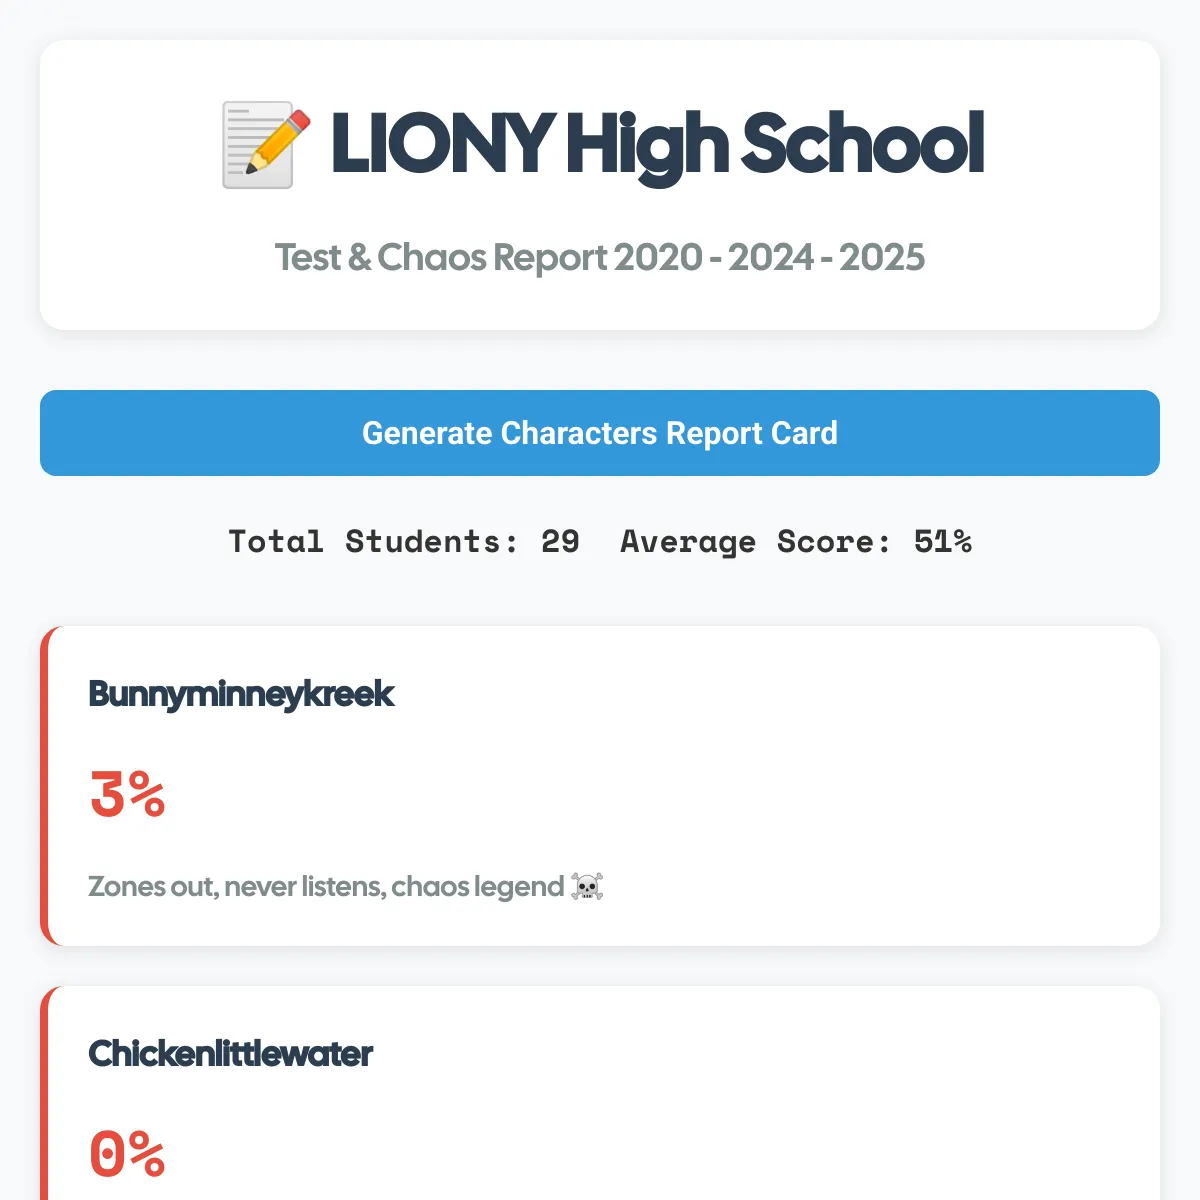1200x1200 pixels.
Task: Select the Bunnyminneykreek report card panel
Action: (600, 786)
